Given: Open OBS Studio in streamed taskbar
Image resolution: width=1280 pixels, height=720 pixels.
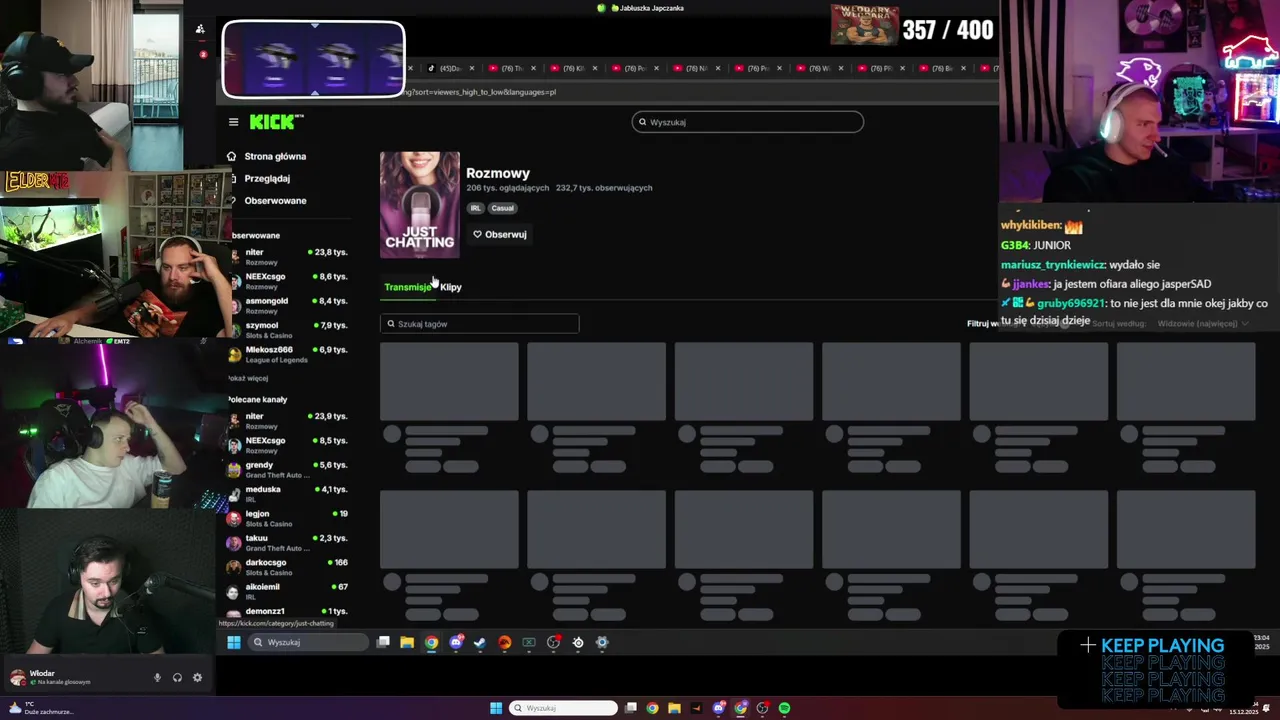Looking at the screenshot, I should [553, 642].
